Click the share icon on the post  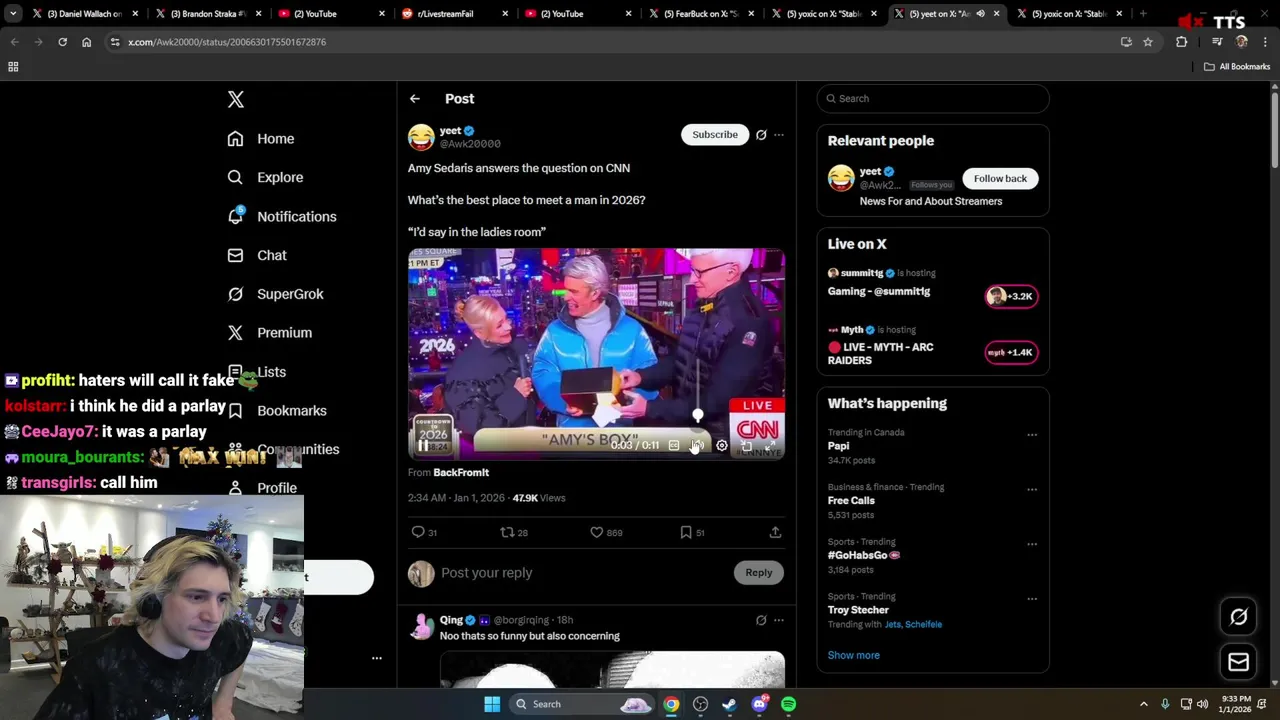click(775, 532)
